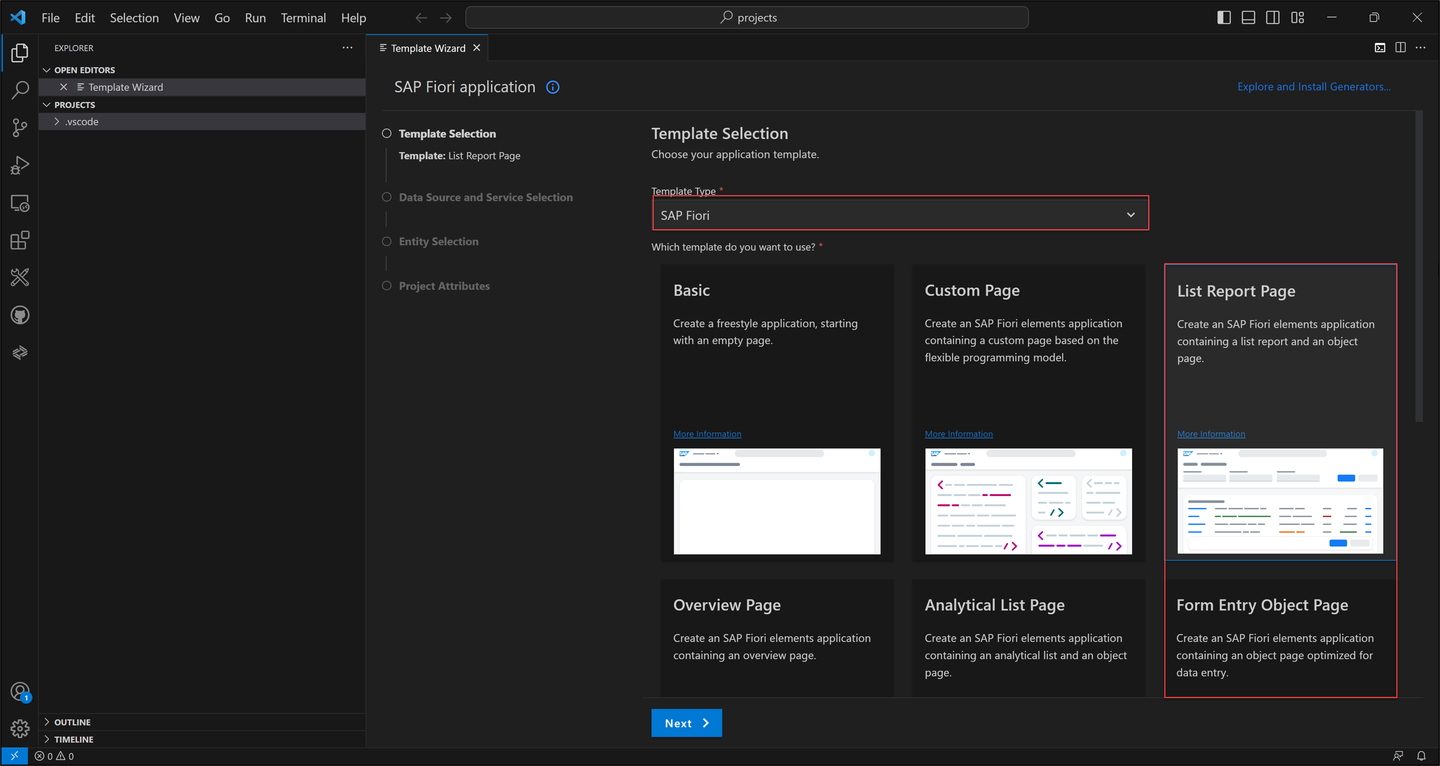The image size is (1440, 766).
Task: Open the Go menu
Action: point(222,18)
